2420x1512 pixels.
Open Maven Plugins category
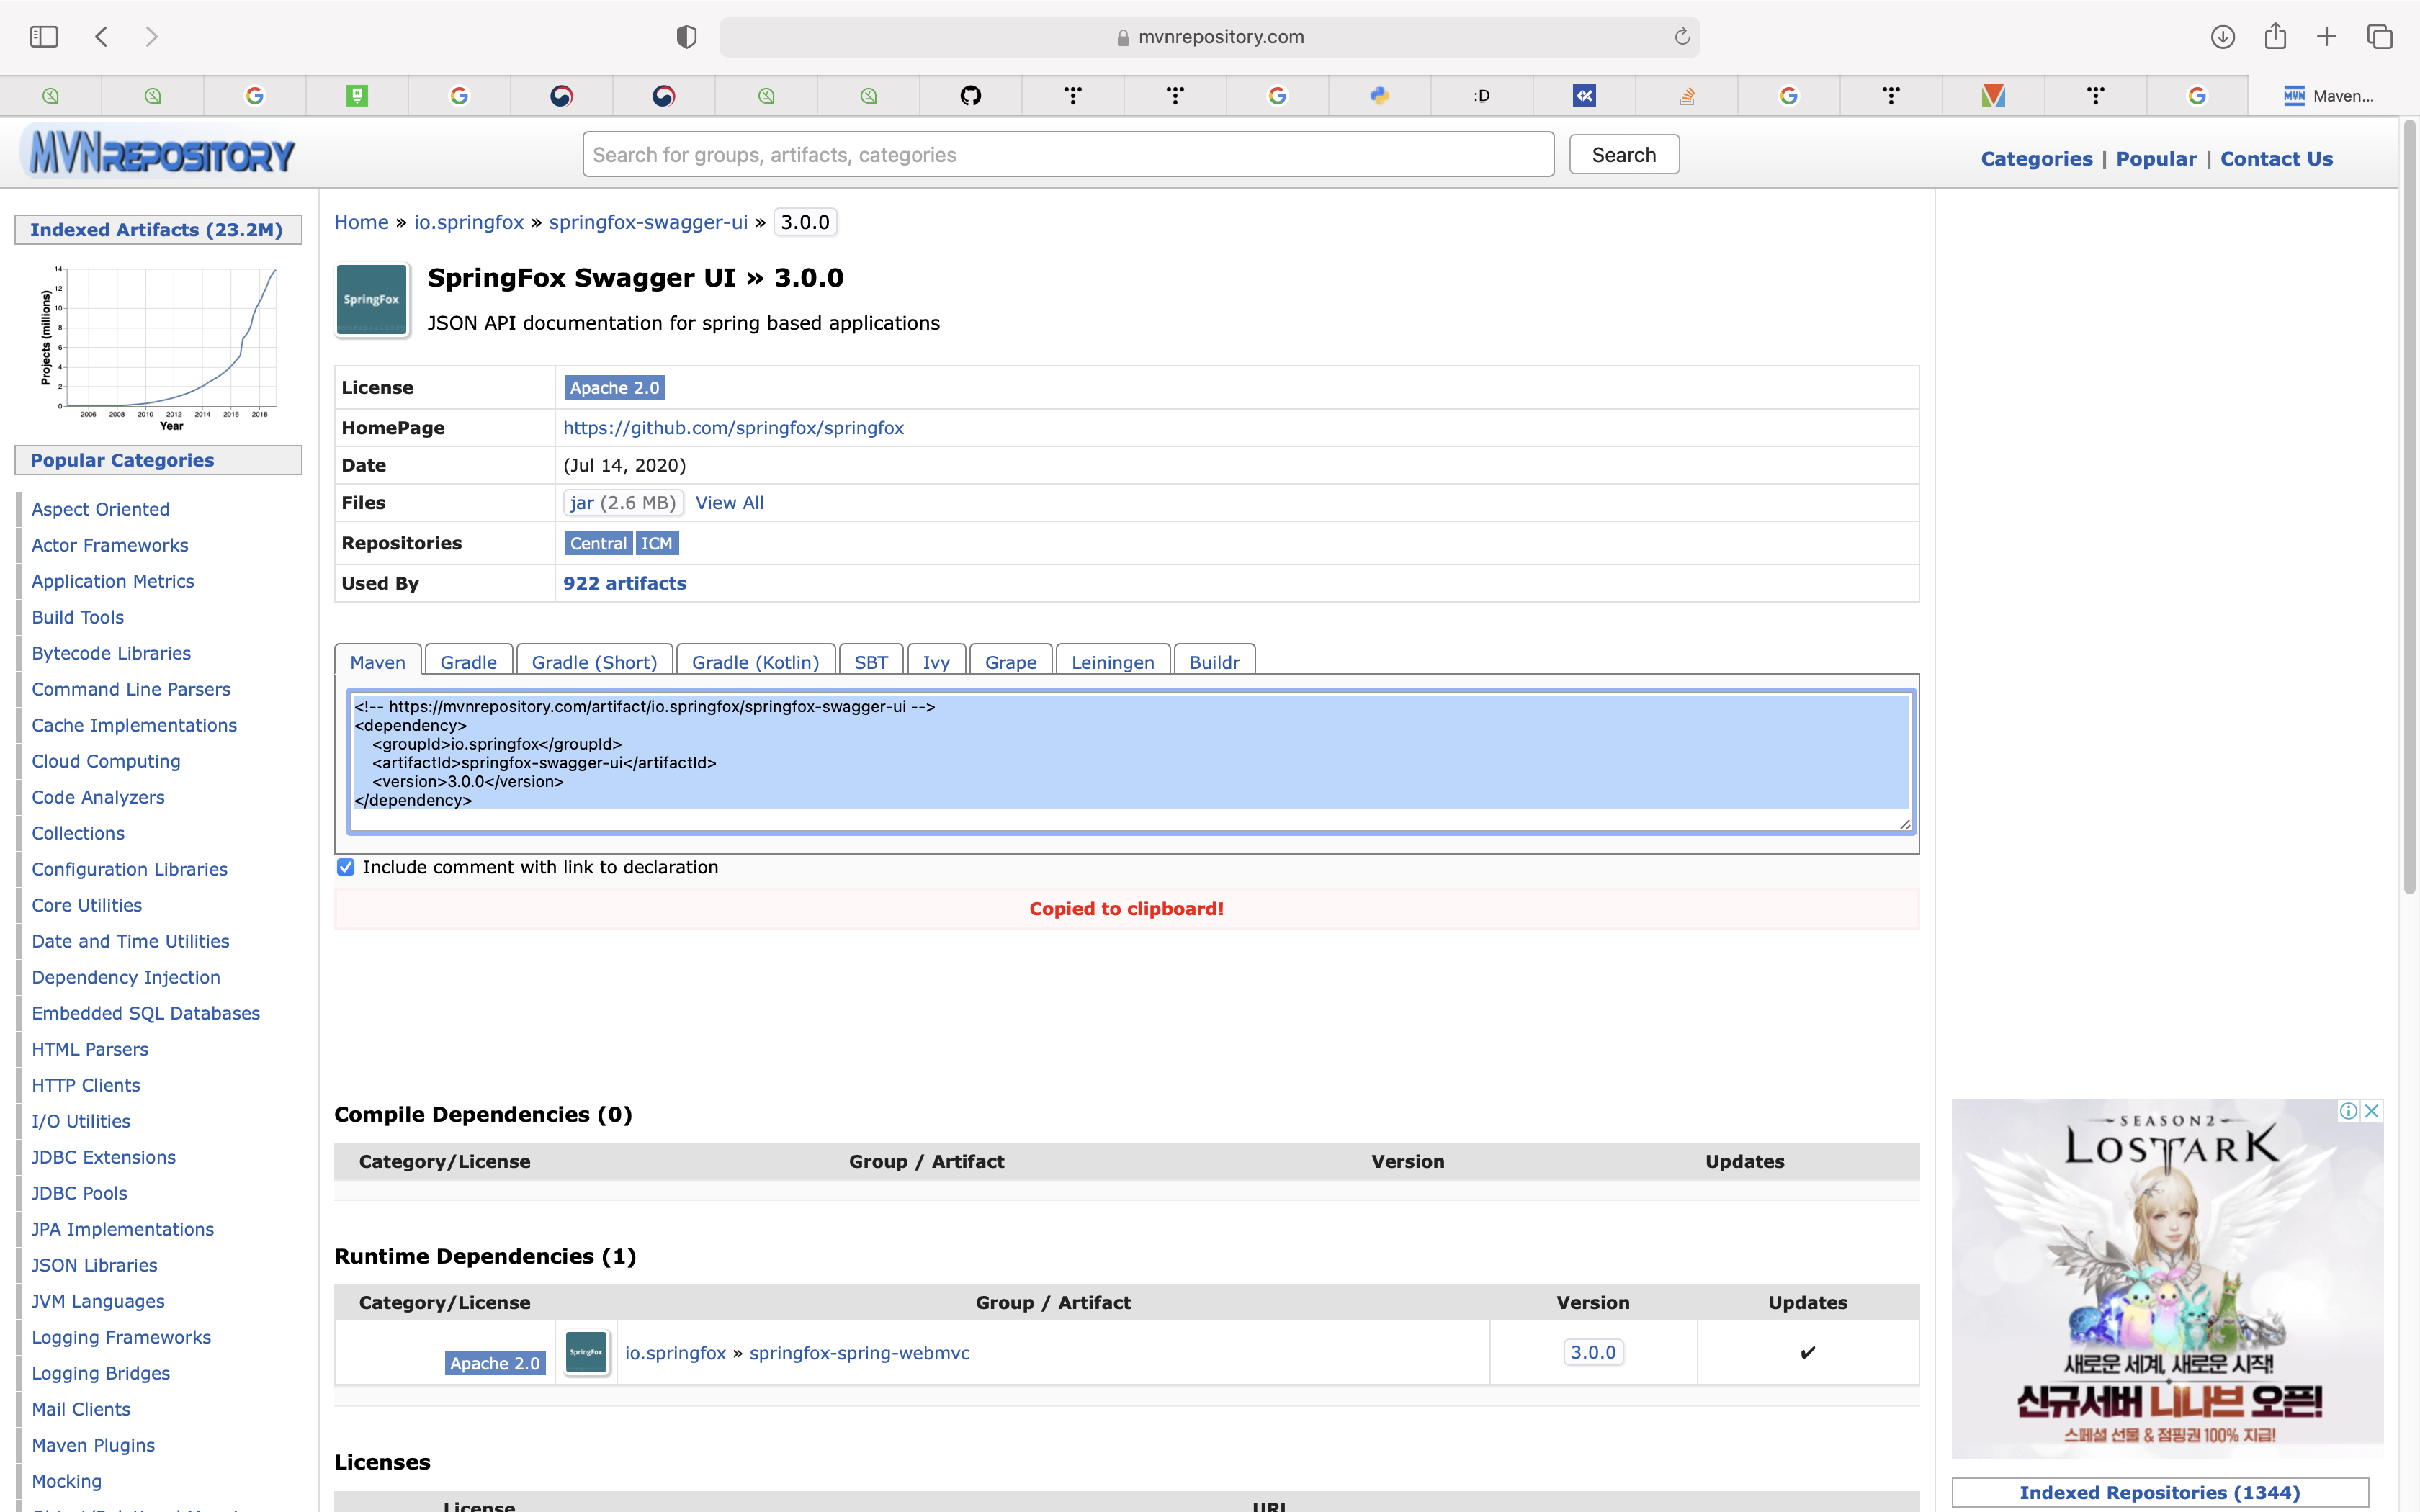[93, 1444]
